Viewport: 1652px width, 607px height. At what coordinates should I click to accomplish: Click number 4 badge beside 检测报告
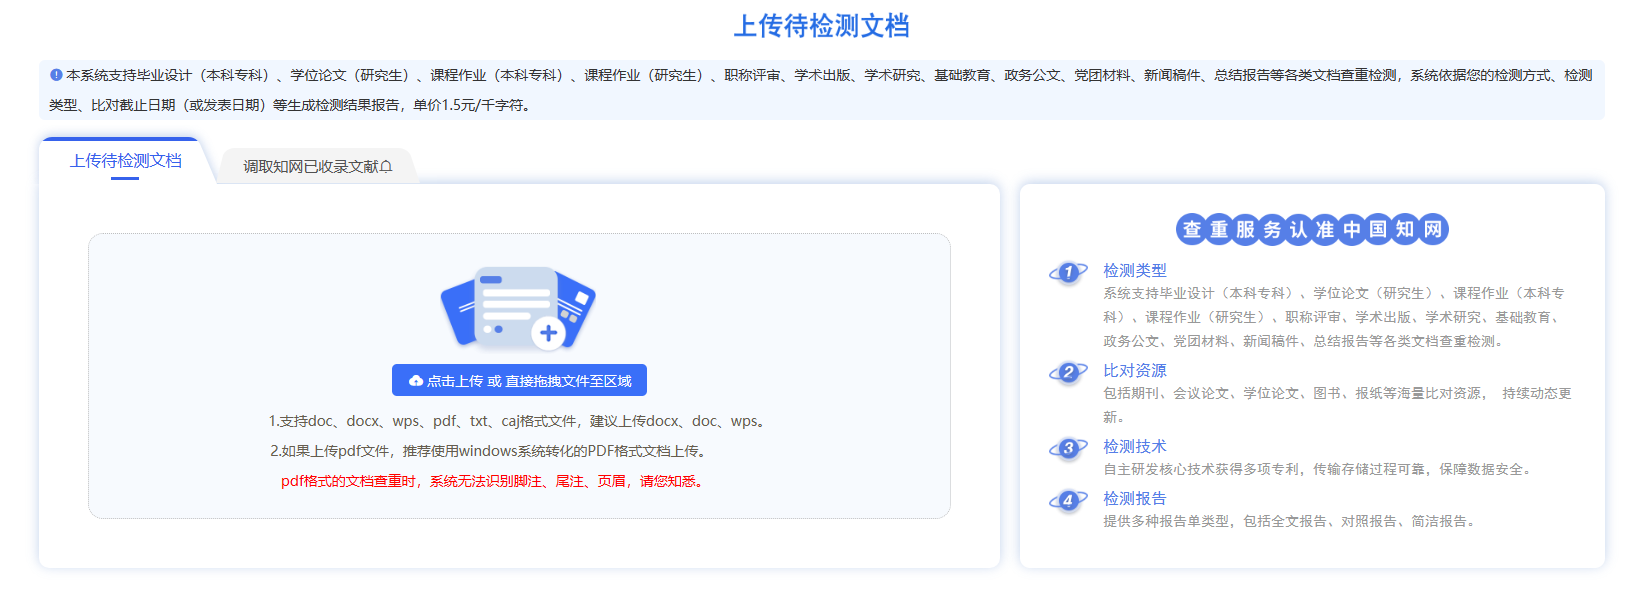coord(1068,500)
